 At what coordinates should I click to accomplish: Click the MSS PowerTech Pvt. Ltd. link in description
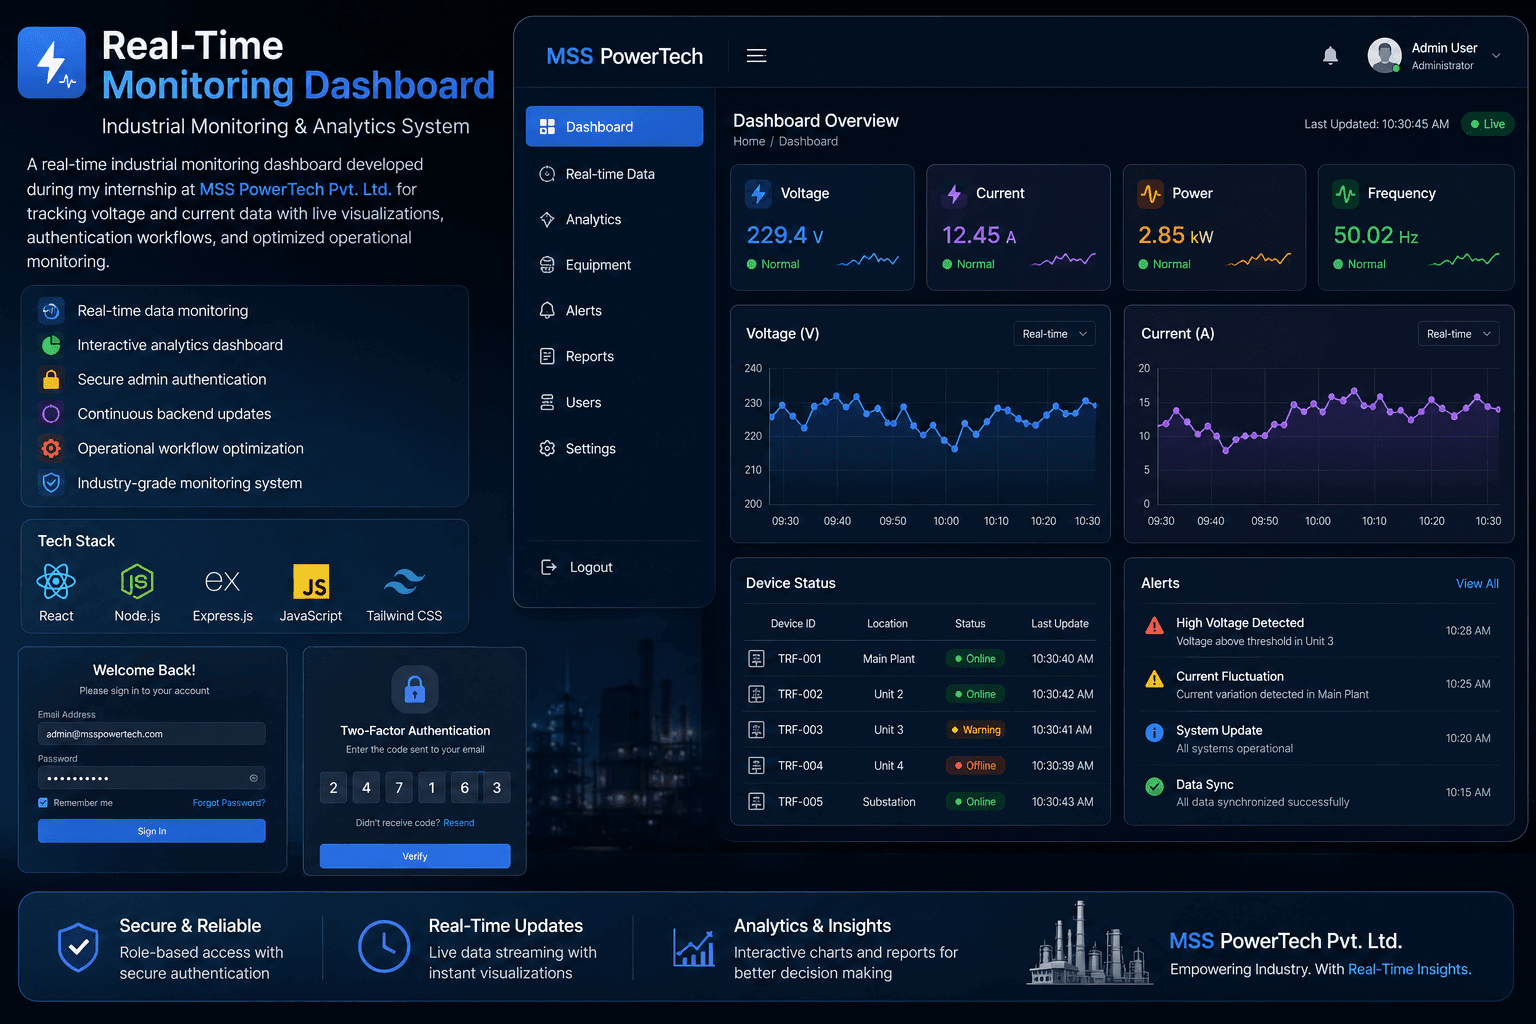(x=295, y=189)
